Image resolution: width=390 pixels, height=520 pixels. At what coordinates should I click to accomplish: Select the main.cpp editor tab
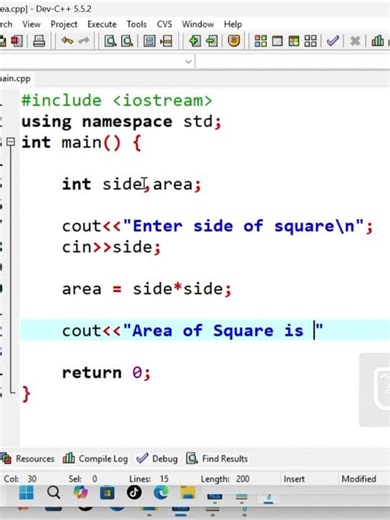pyautogui.click(x=16, y=79)
